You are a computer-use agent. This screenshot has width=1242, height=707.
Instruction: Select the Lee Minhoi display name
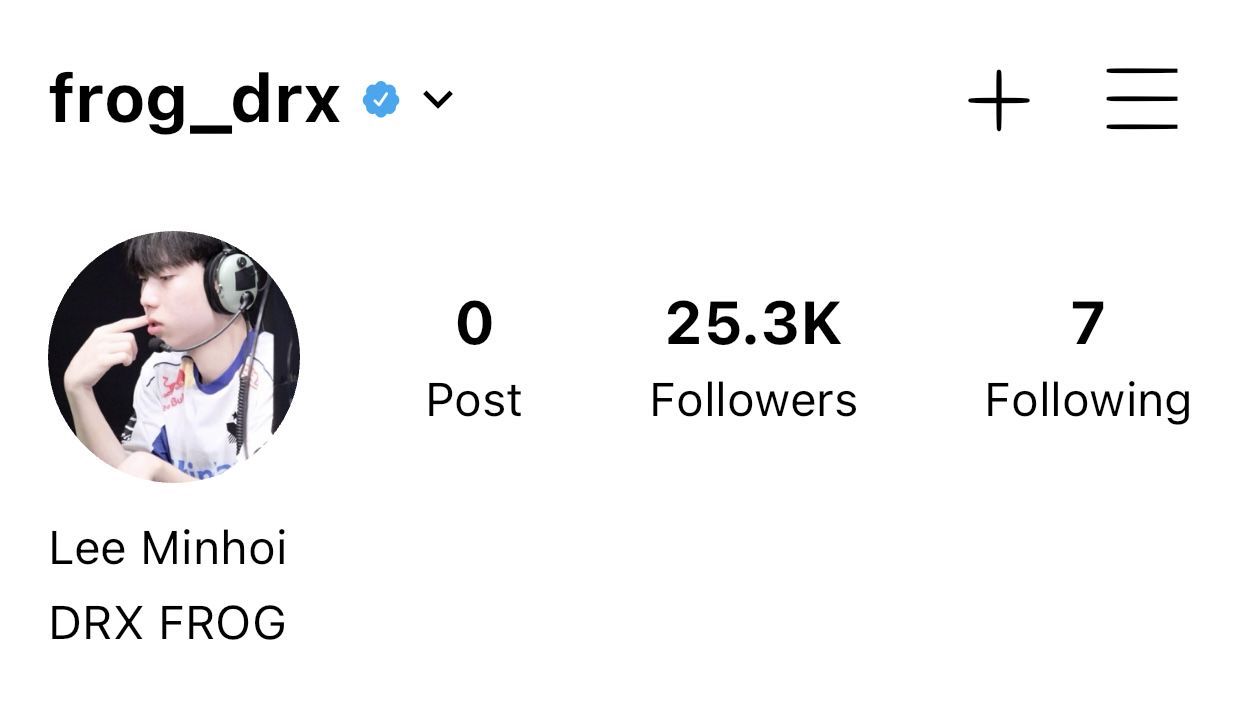pyautogui.click(x=168, y=548)
